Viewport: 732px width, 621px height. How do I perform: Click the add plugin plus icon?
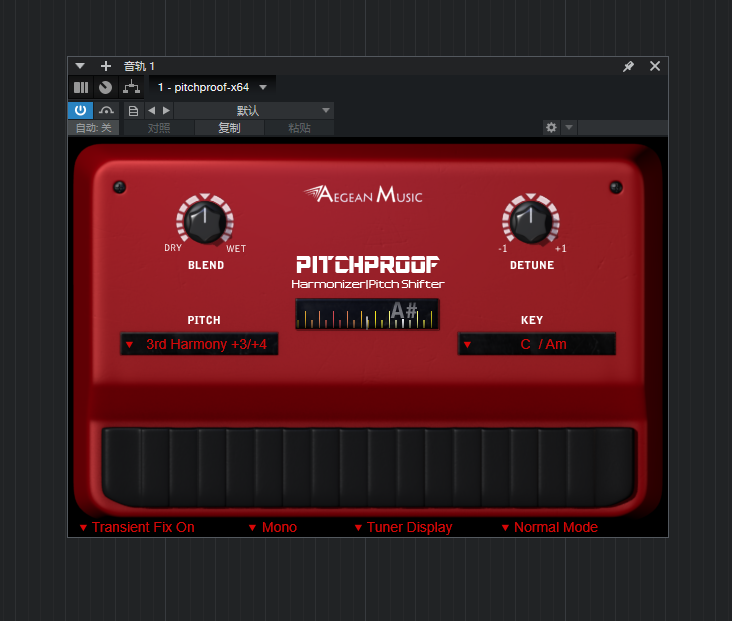[x=106, y=66]
